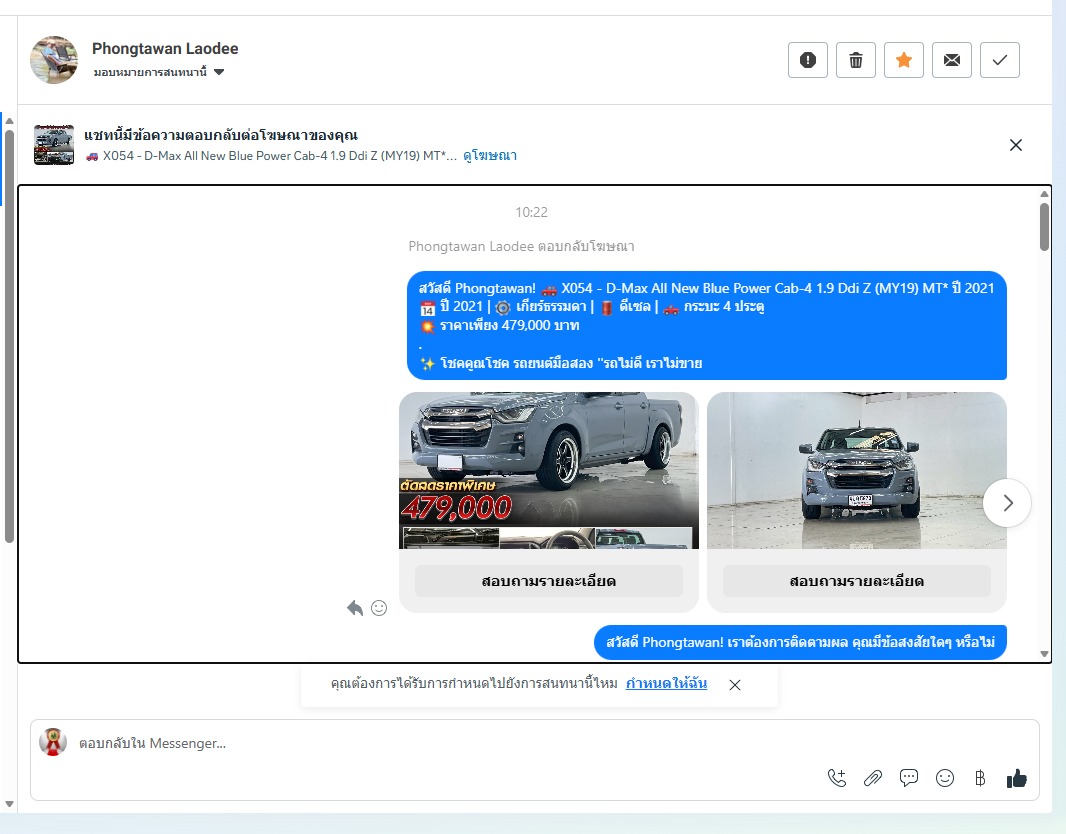
Task: Start a call with the phone icon
Action: pyautogui.click(x=837, y=778)
